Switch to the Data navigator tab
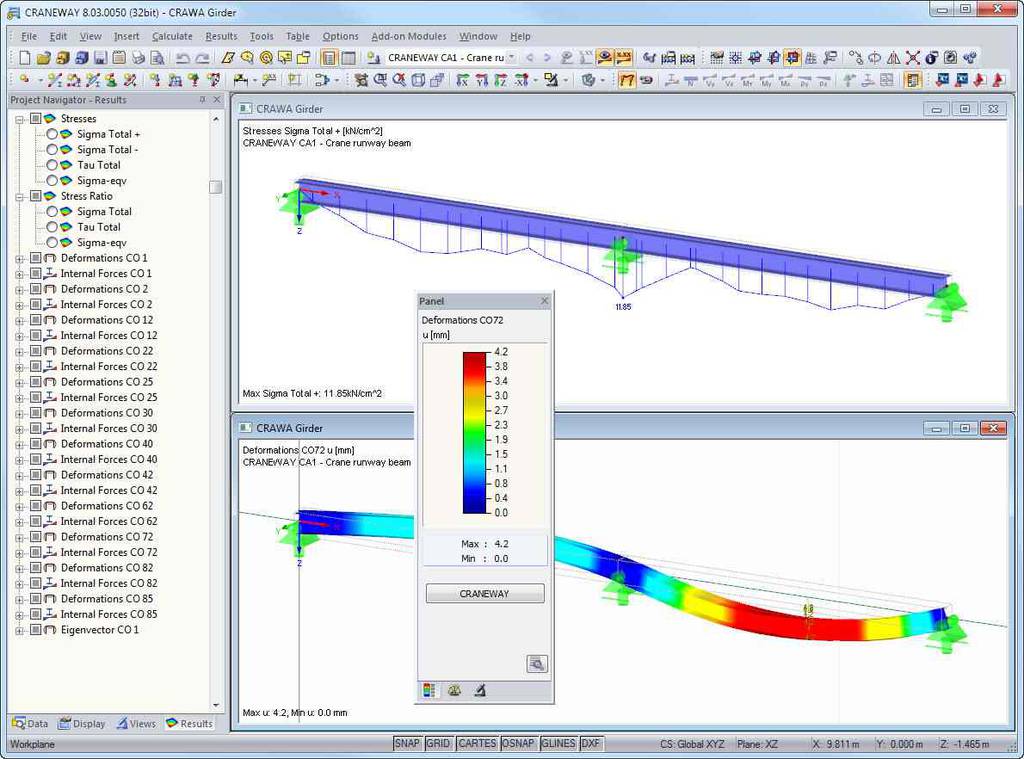1024x759 pixels. (x=30, y=723)
